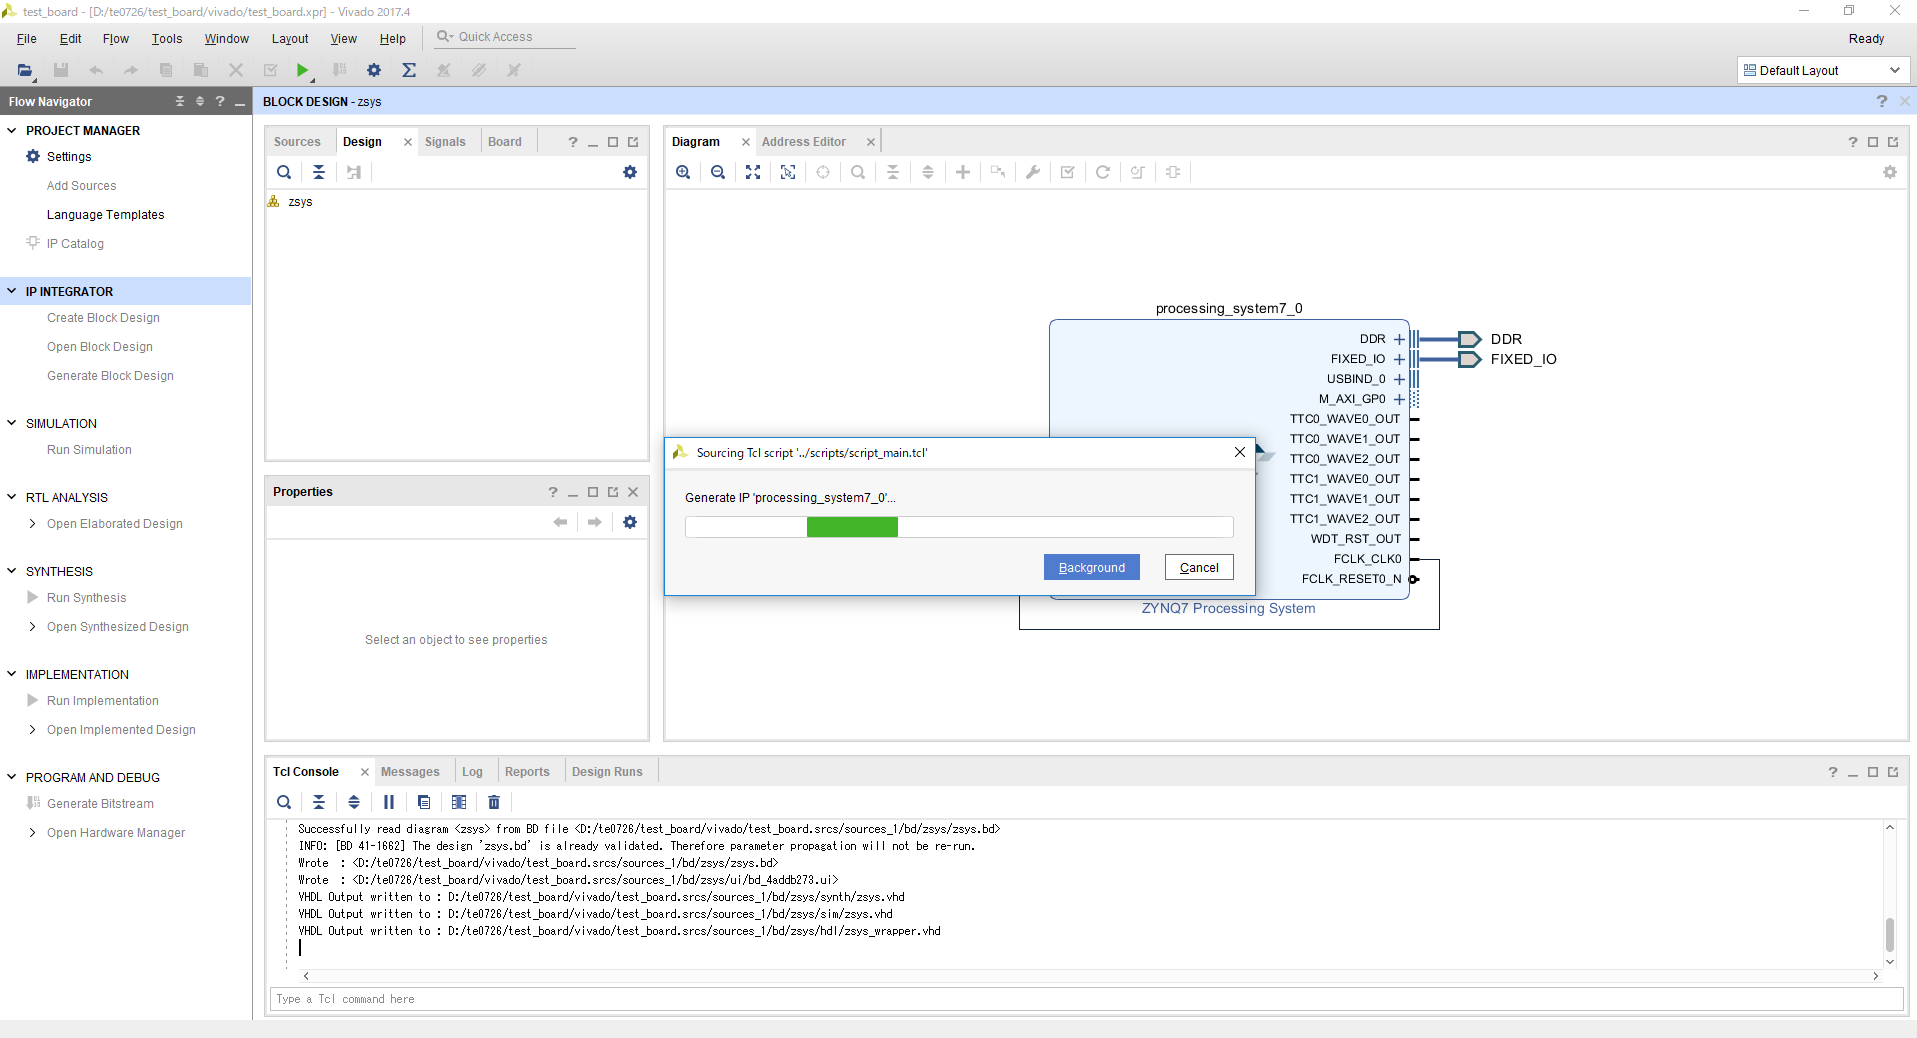This screenshot has height=1038, width=1917.
Task: Clear the Tcl Console with trash icon
Action: tap(494, 802)
